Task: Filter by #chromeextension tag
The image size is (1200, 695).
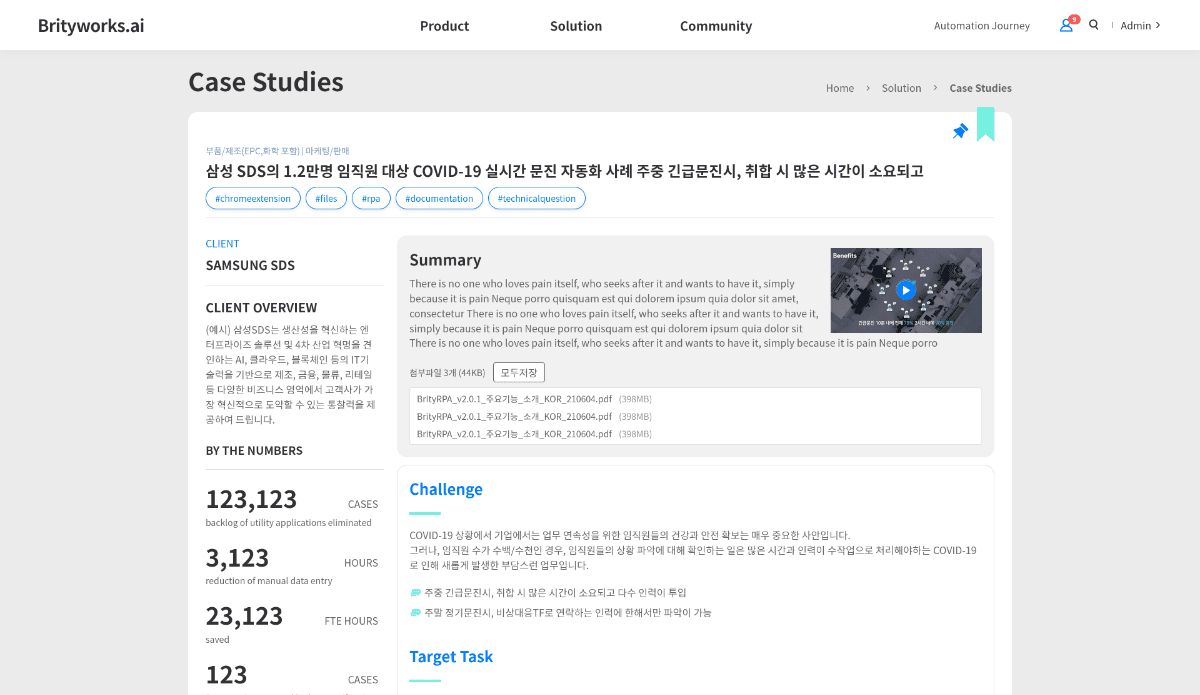Action: tap(253, 198)
